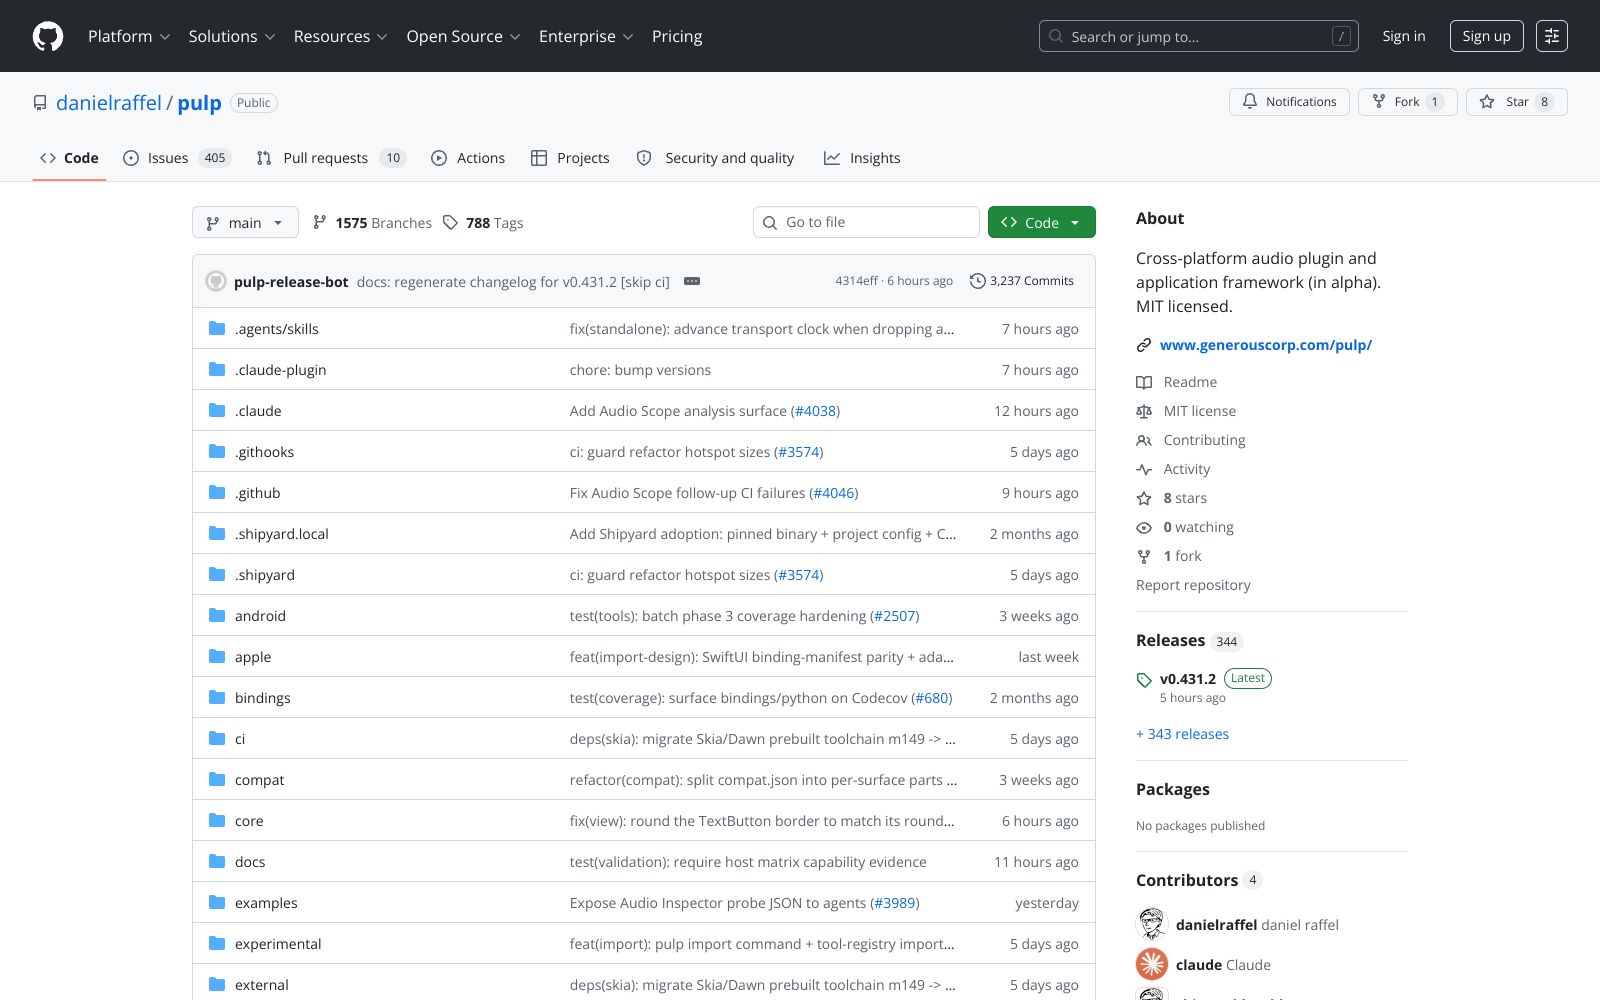Click Report repository link

coord(1193,585)
